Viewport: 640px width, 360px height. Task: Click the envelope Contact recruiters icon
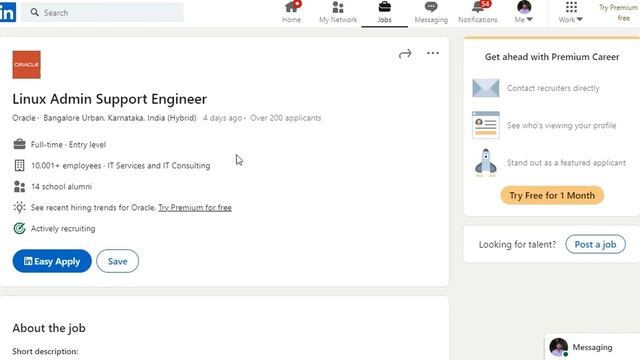tap(486, 88)
